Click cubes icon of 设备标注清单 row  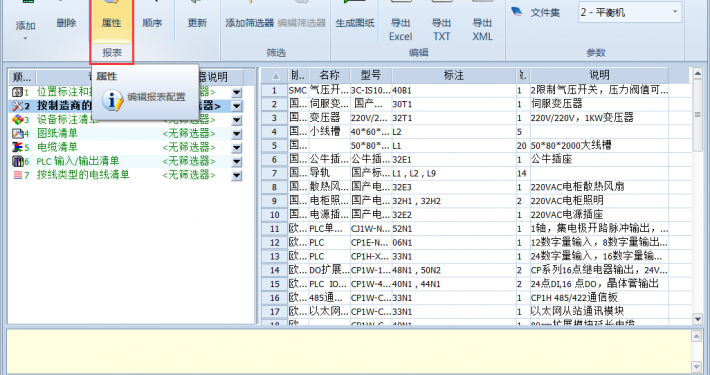(17, 120)
